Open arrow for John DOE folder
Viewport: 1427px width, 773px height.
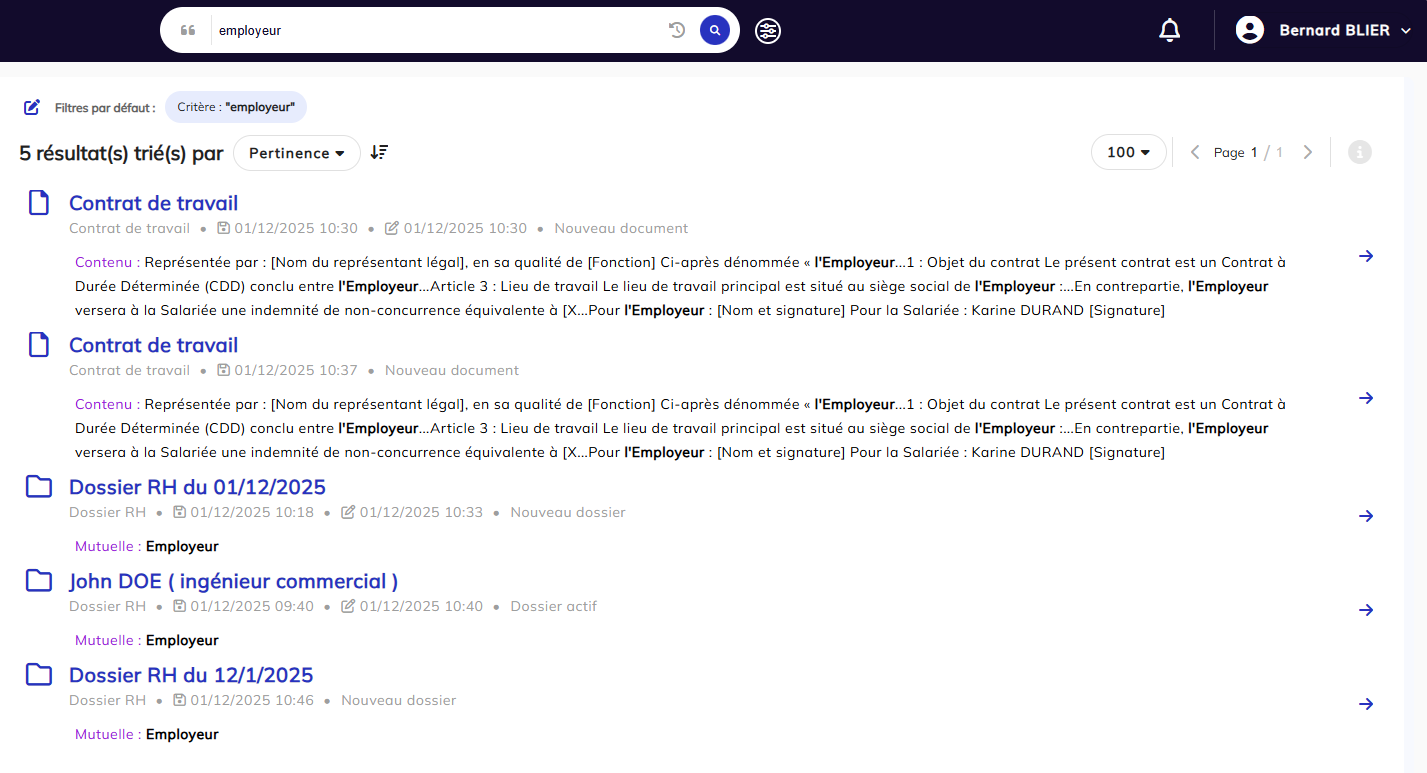point(1366,610)
